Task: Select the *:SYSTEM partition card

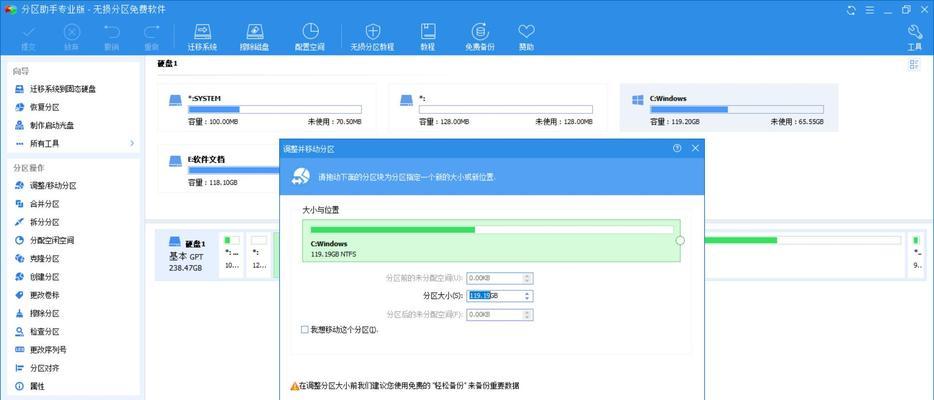Action: (x=267, y=107)
